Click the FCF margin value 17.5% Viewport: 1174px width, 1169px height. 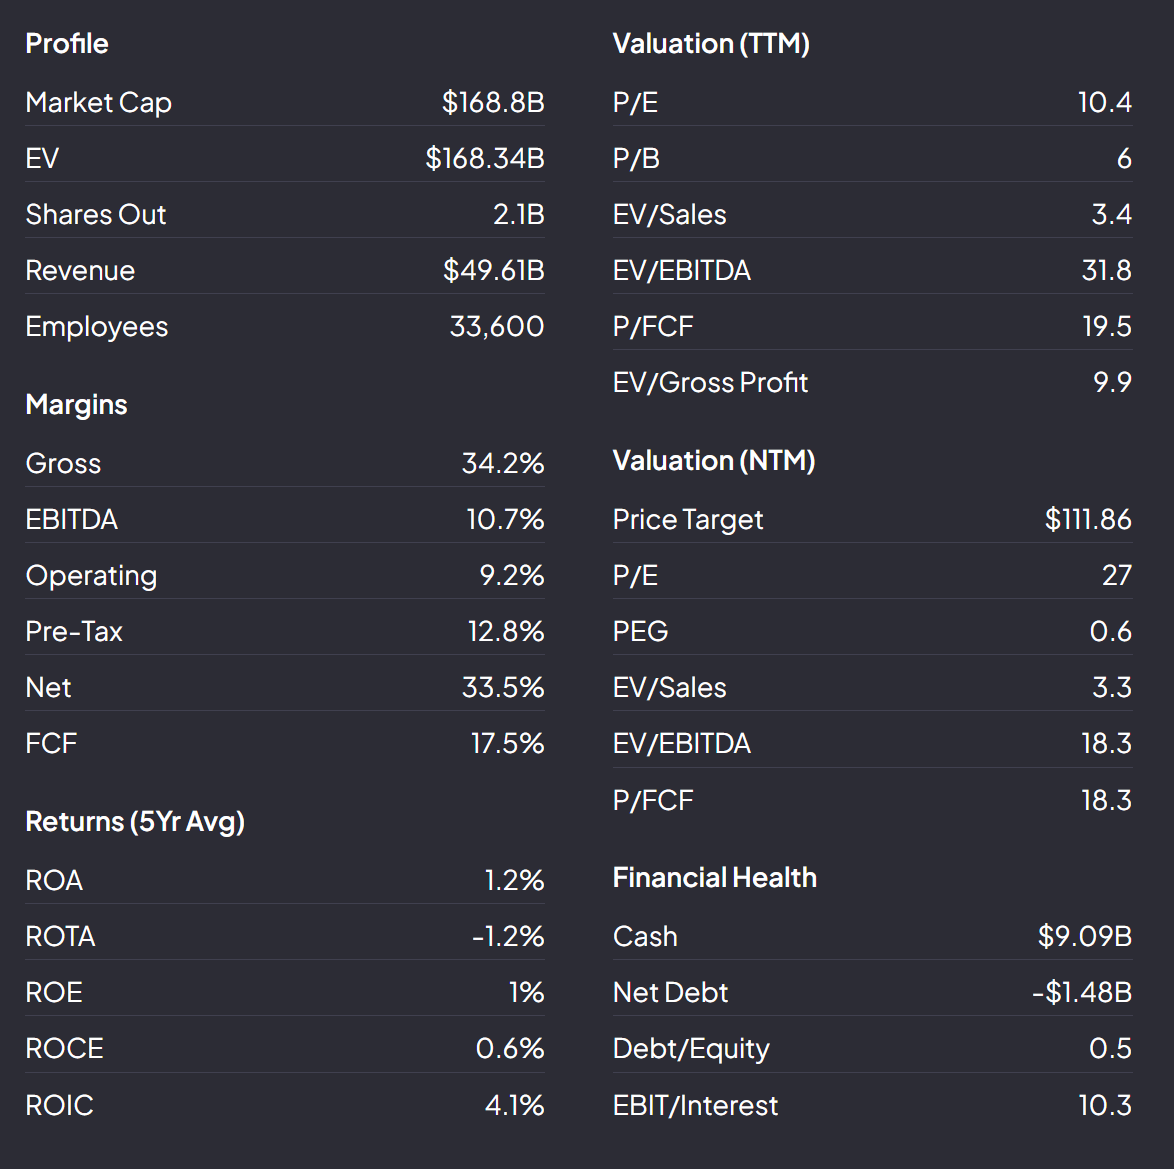(x=507, y=743)
